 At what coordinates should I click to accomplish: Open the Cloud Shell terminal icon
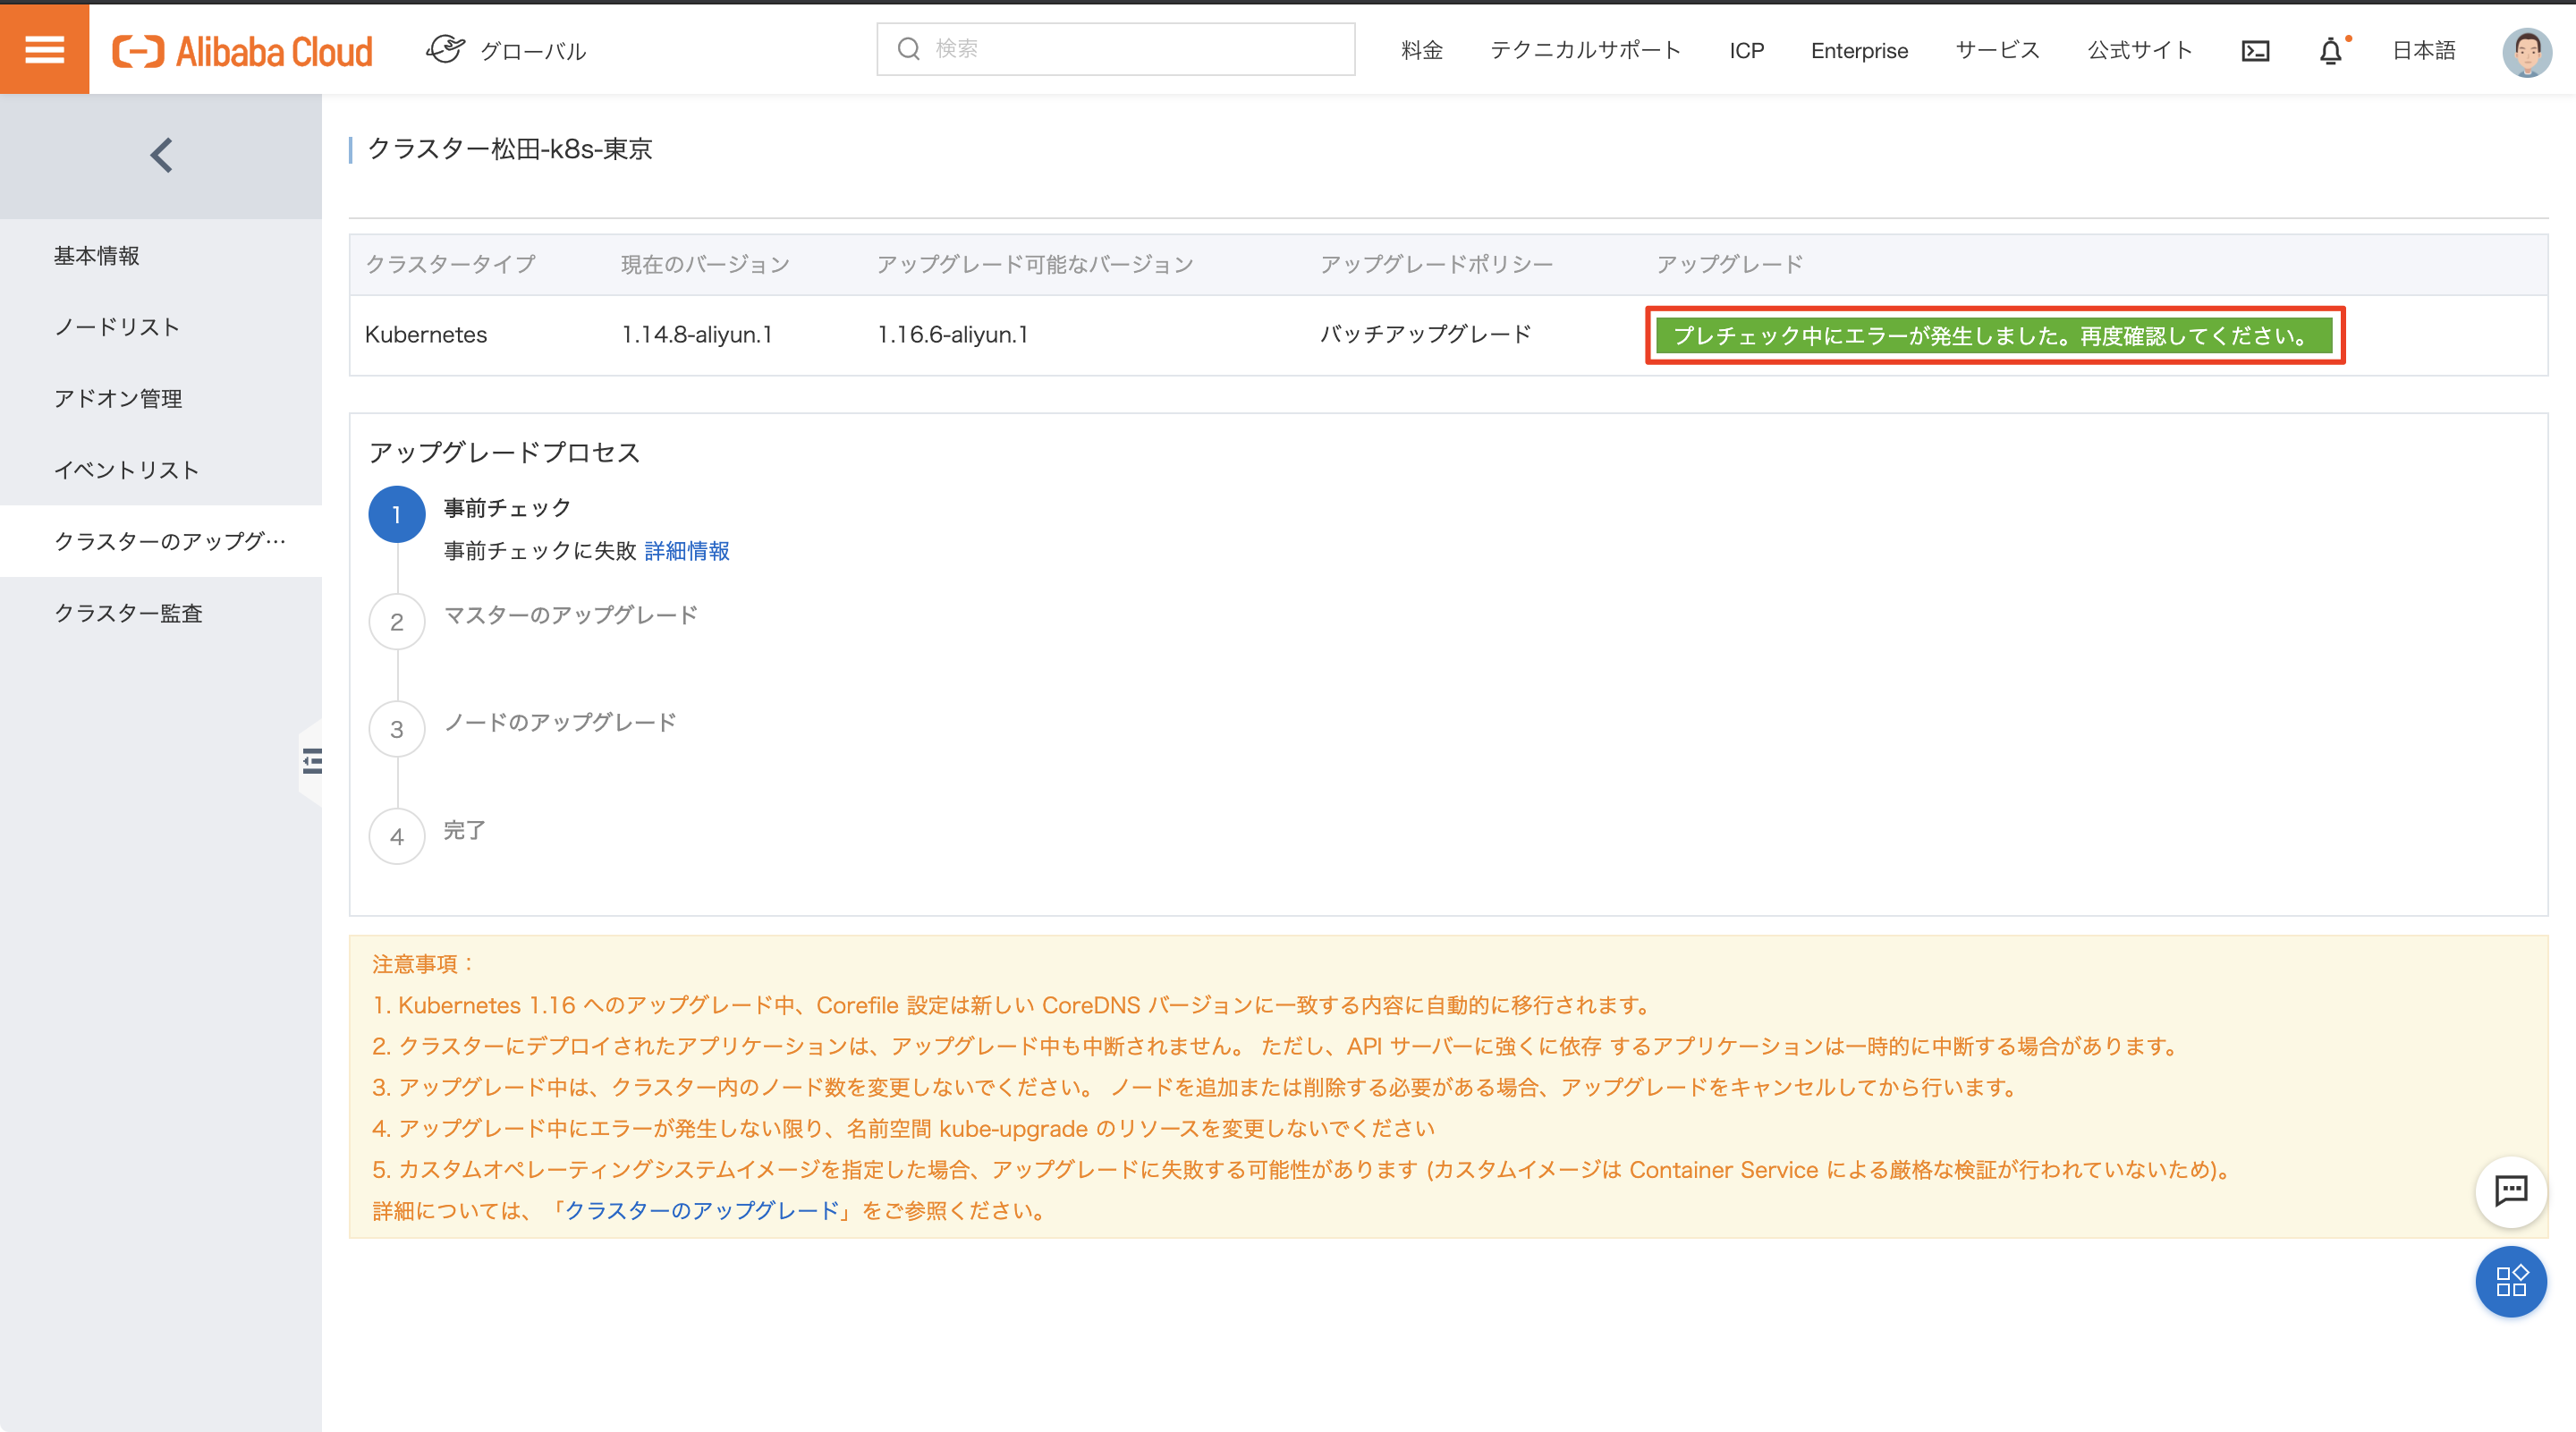tap(2255, 50)
